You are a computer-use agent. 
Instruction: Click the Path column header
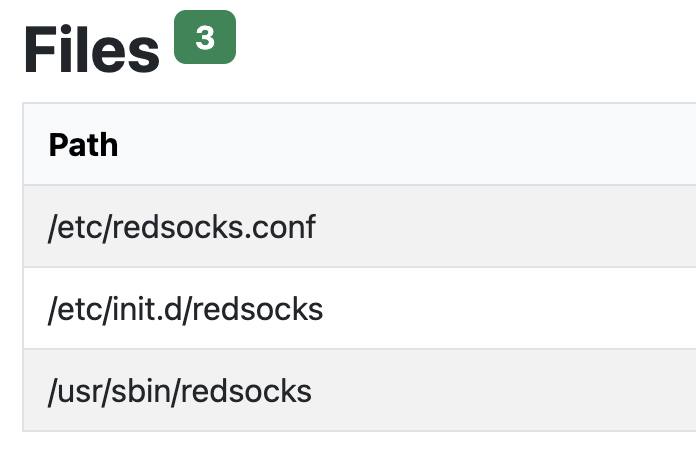83,145
